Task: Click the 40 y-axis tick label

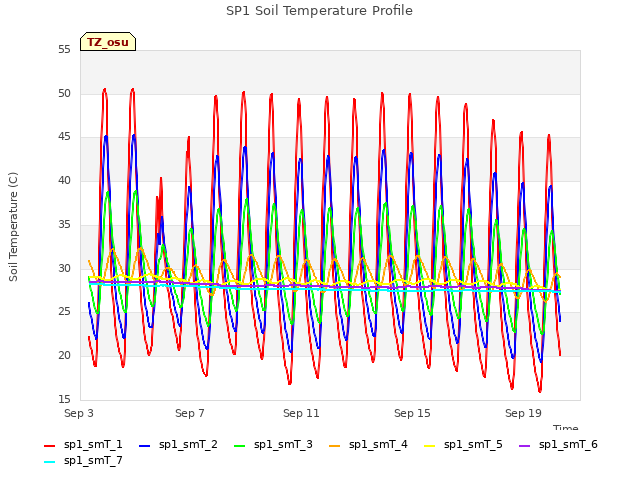Action: pyautogui.click(x=64, y=180)
